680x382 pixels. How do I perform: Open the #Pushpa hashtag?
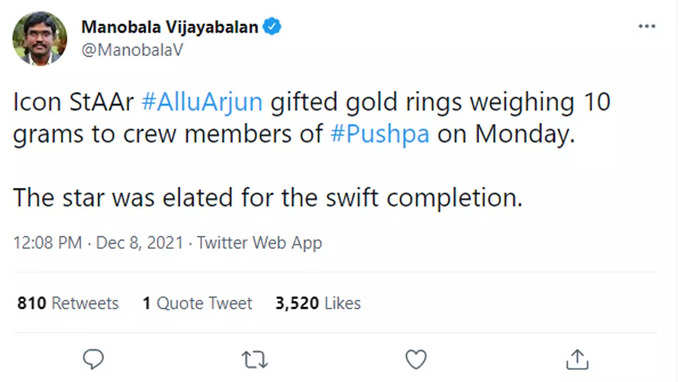tap(380, 134)
